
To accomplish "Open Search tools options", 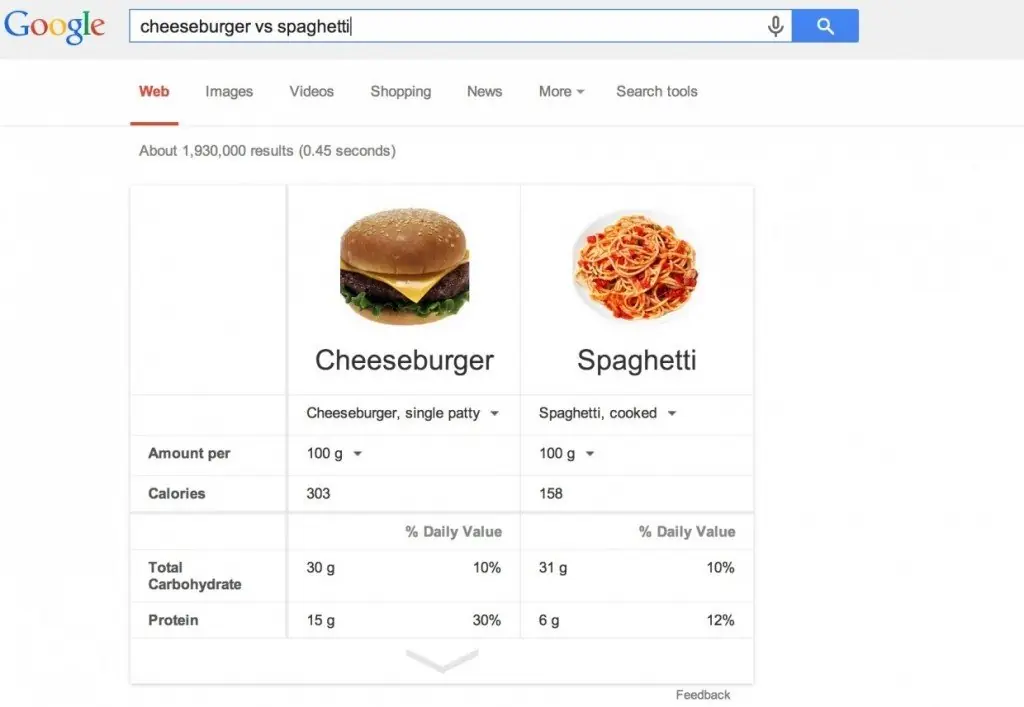I will [656, 91].
